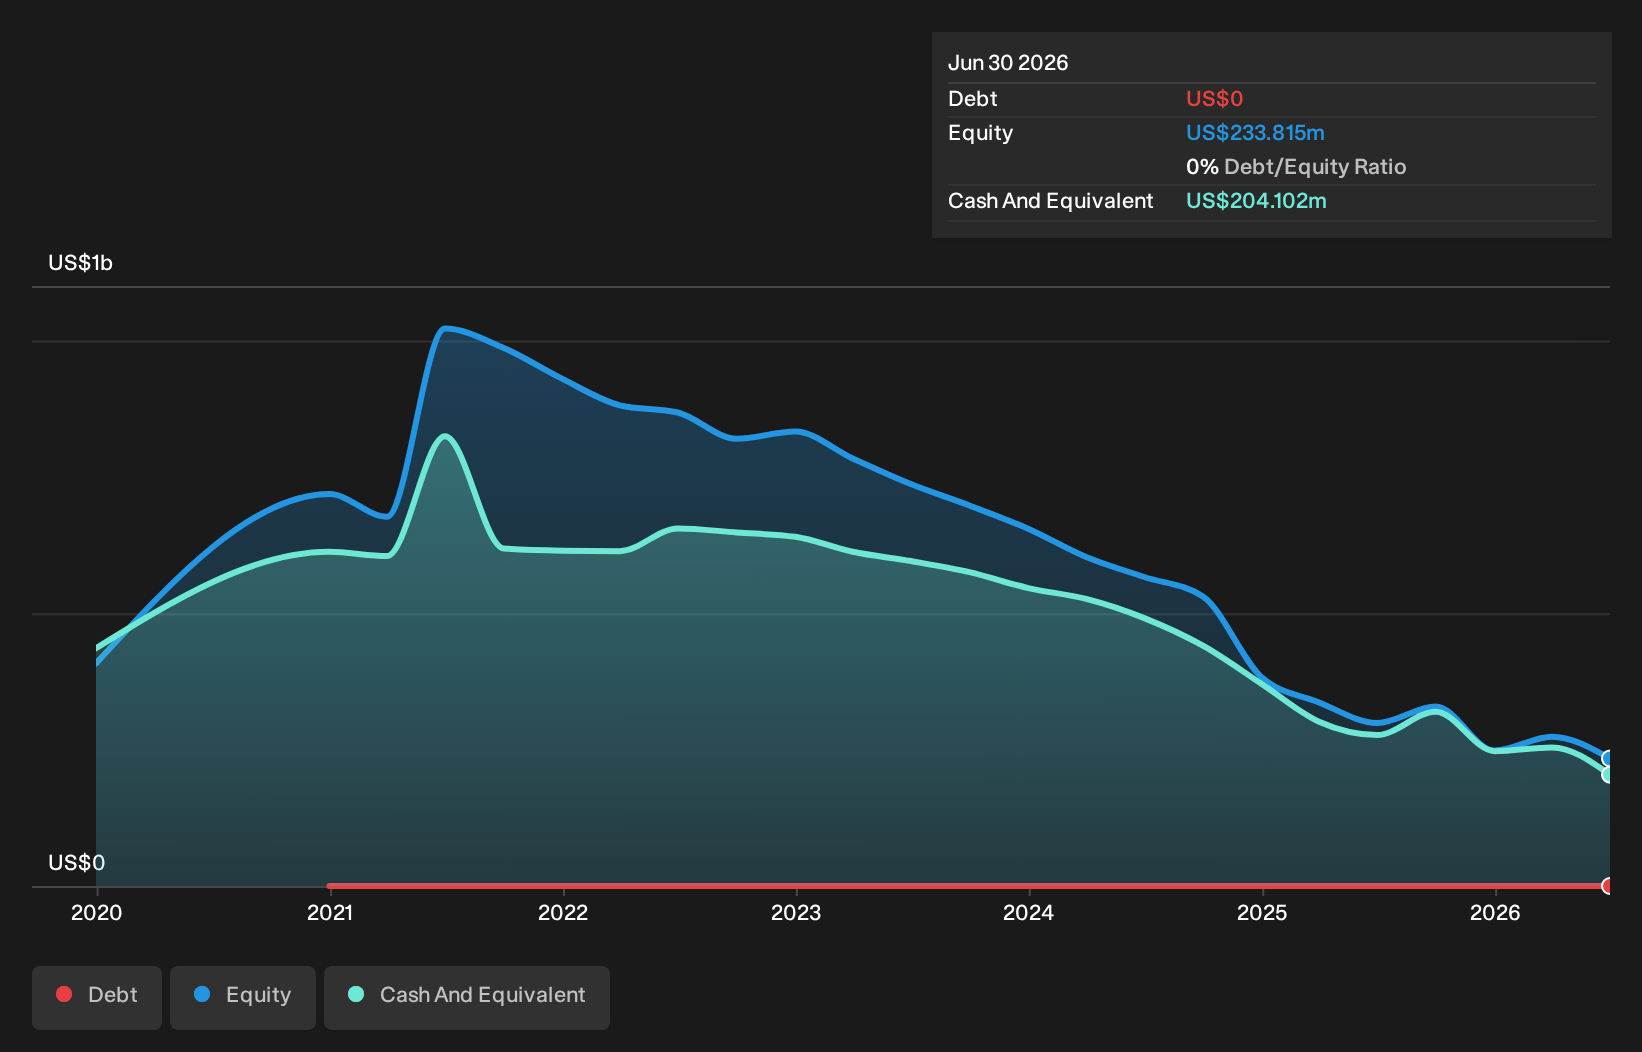This screenshot has height=1052, width=1642.
Task: Click the 2021 x-axis label
Action: pyautogui.click(x=330, y=912)
